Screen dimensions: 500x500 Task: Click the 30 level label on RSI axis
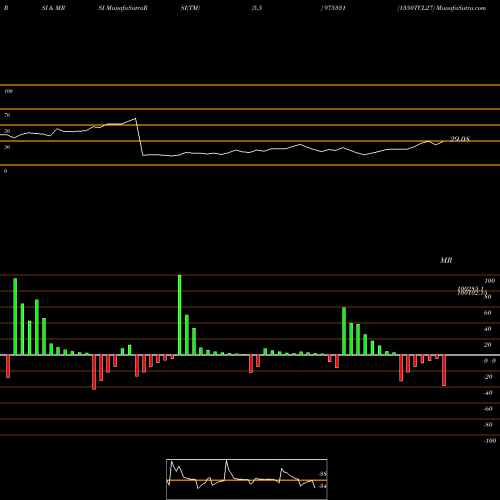click(x=7, y=147)
